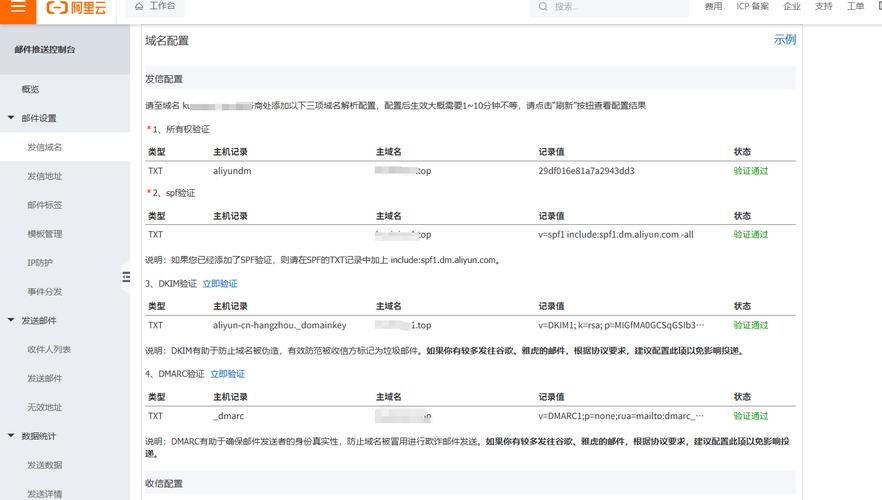Click the v=DKIM1 record value
This screenshot has width=882, height=500.
[x=621, y=325]
